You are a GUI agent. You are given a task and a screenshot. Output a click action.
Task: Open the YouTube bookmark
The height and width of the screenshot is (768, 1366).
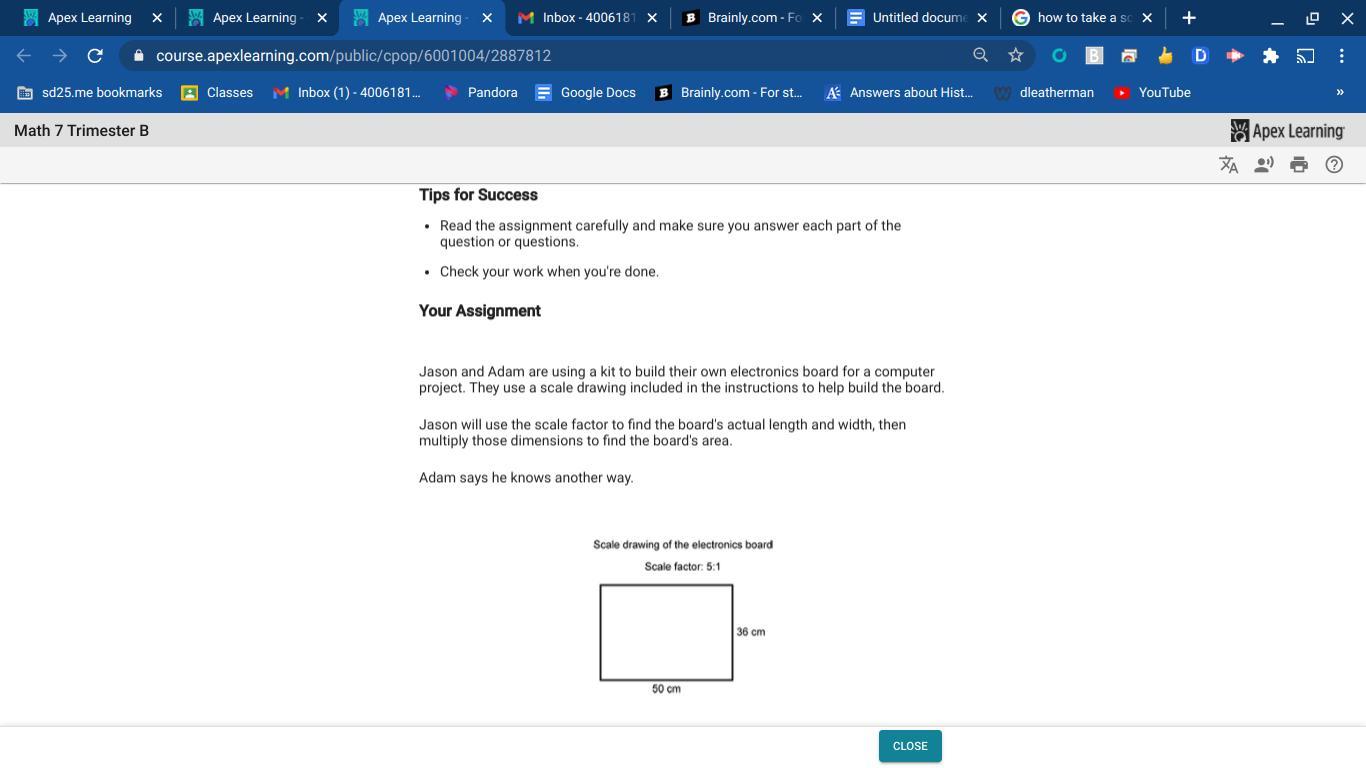click(1153, 92)
